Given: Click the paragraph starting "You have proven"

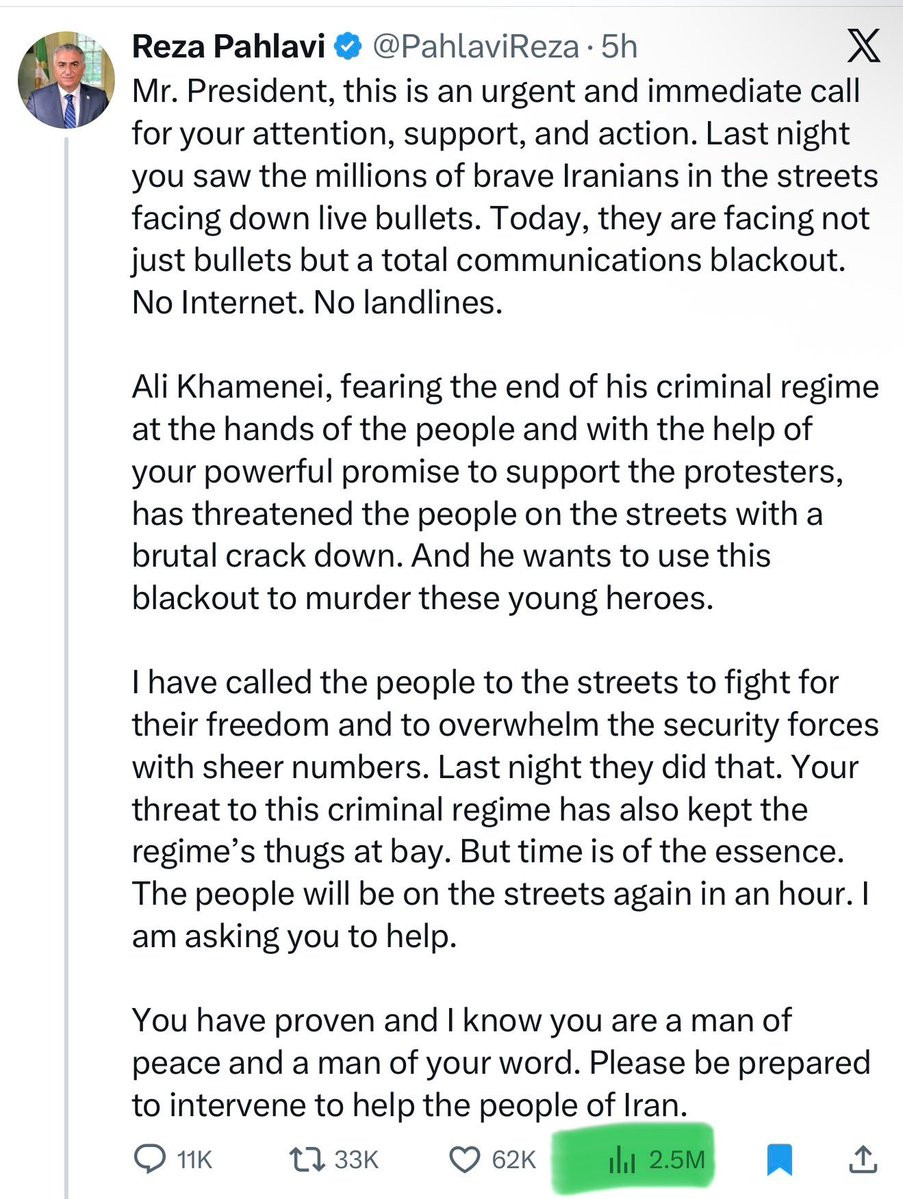Looking at the screenshot, I should [x=501, y=1063].
